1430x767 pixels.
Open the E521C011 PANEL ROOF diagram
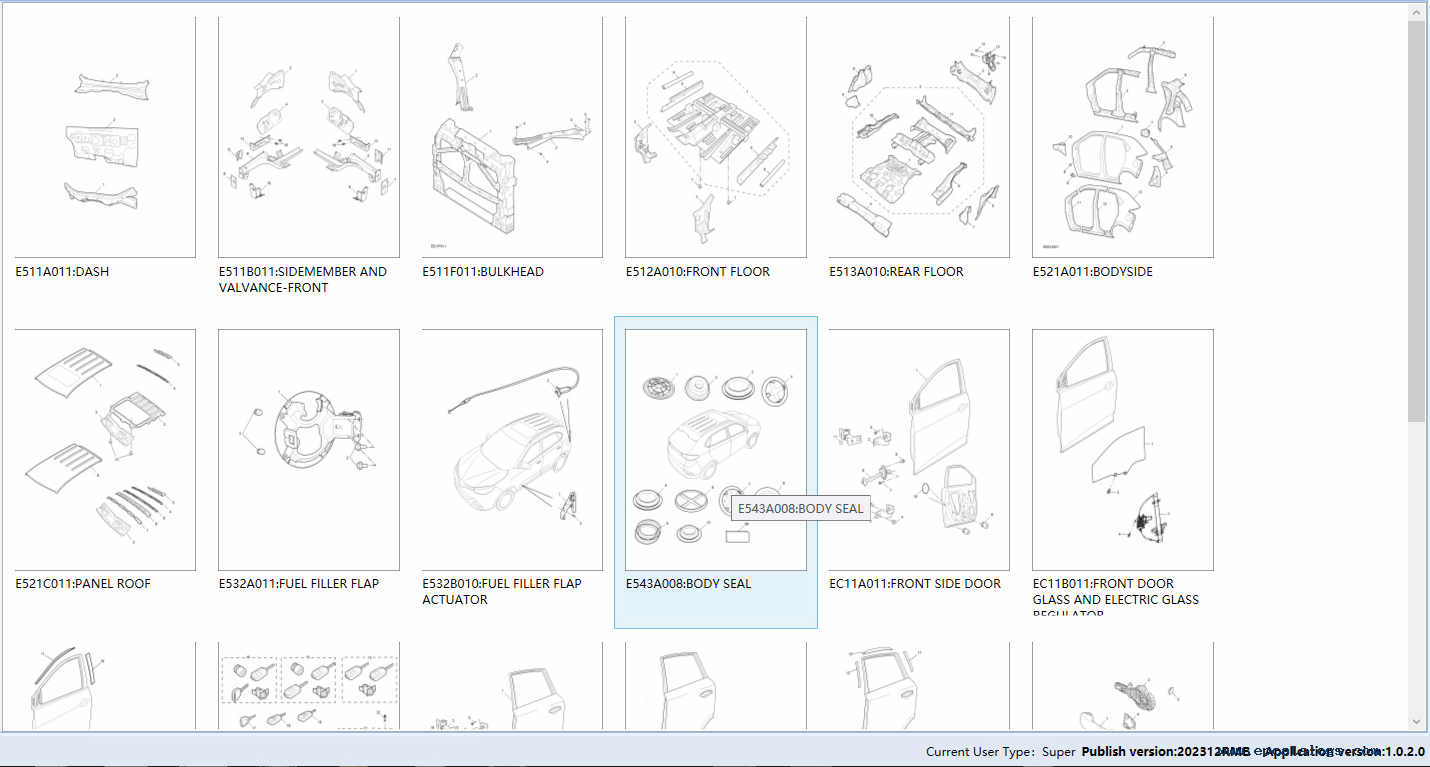(x=105, y=450)
